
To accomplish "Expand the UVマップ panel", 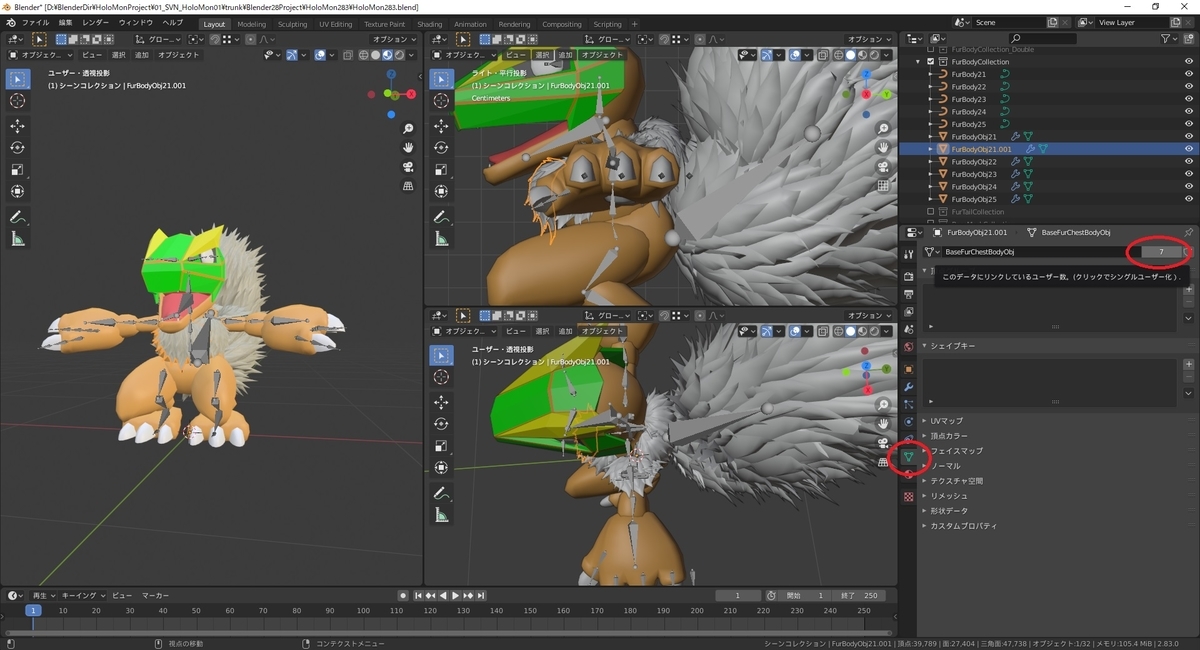I will (x=947, y=421).
